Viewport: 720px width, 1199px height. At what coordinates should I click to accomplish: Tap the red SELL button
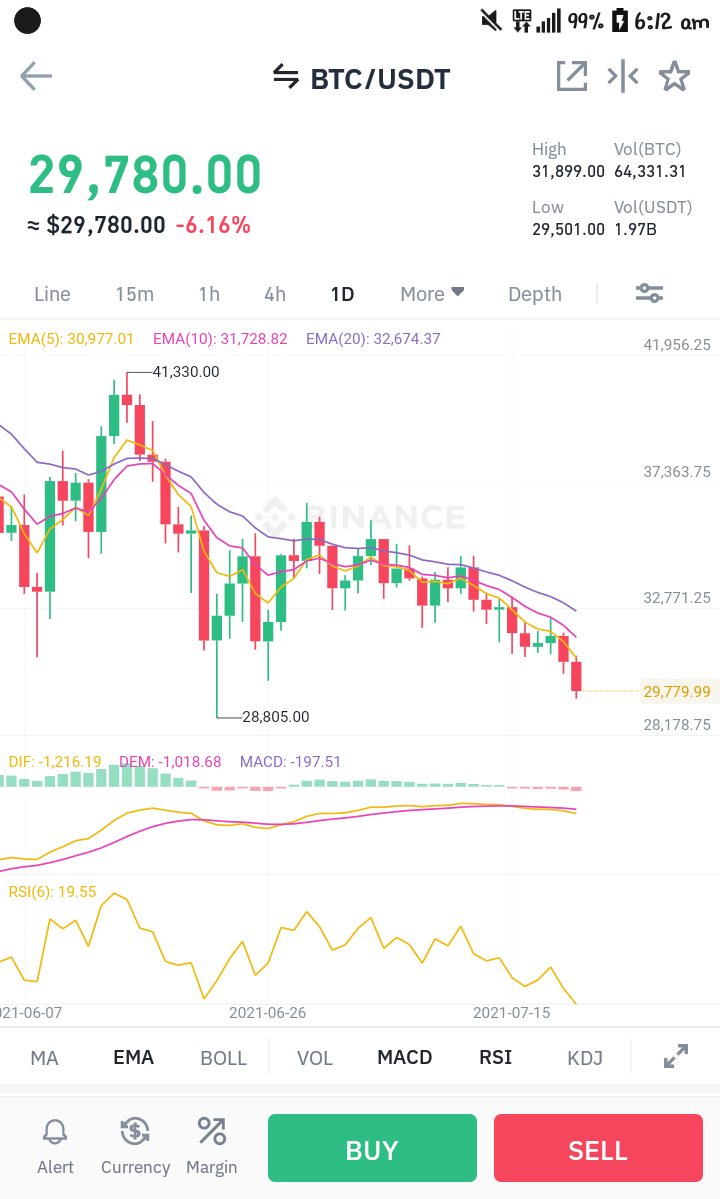[598, 1148]
